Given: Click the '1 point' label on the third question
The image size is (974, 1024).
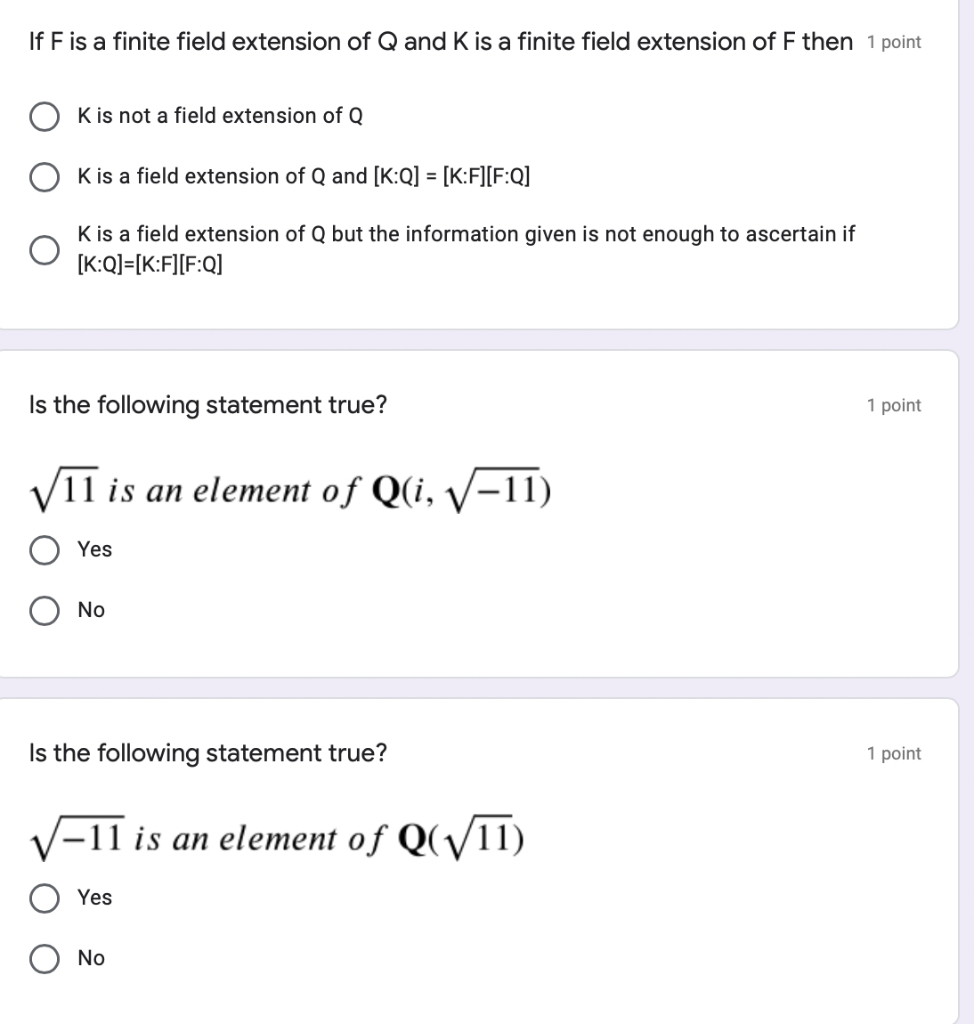Looking at the screenshot, I should (894, 753).
